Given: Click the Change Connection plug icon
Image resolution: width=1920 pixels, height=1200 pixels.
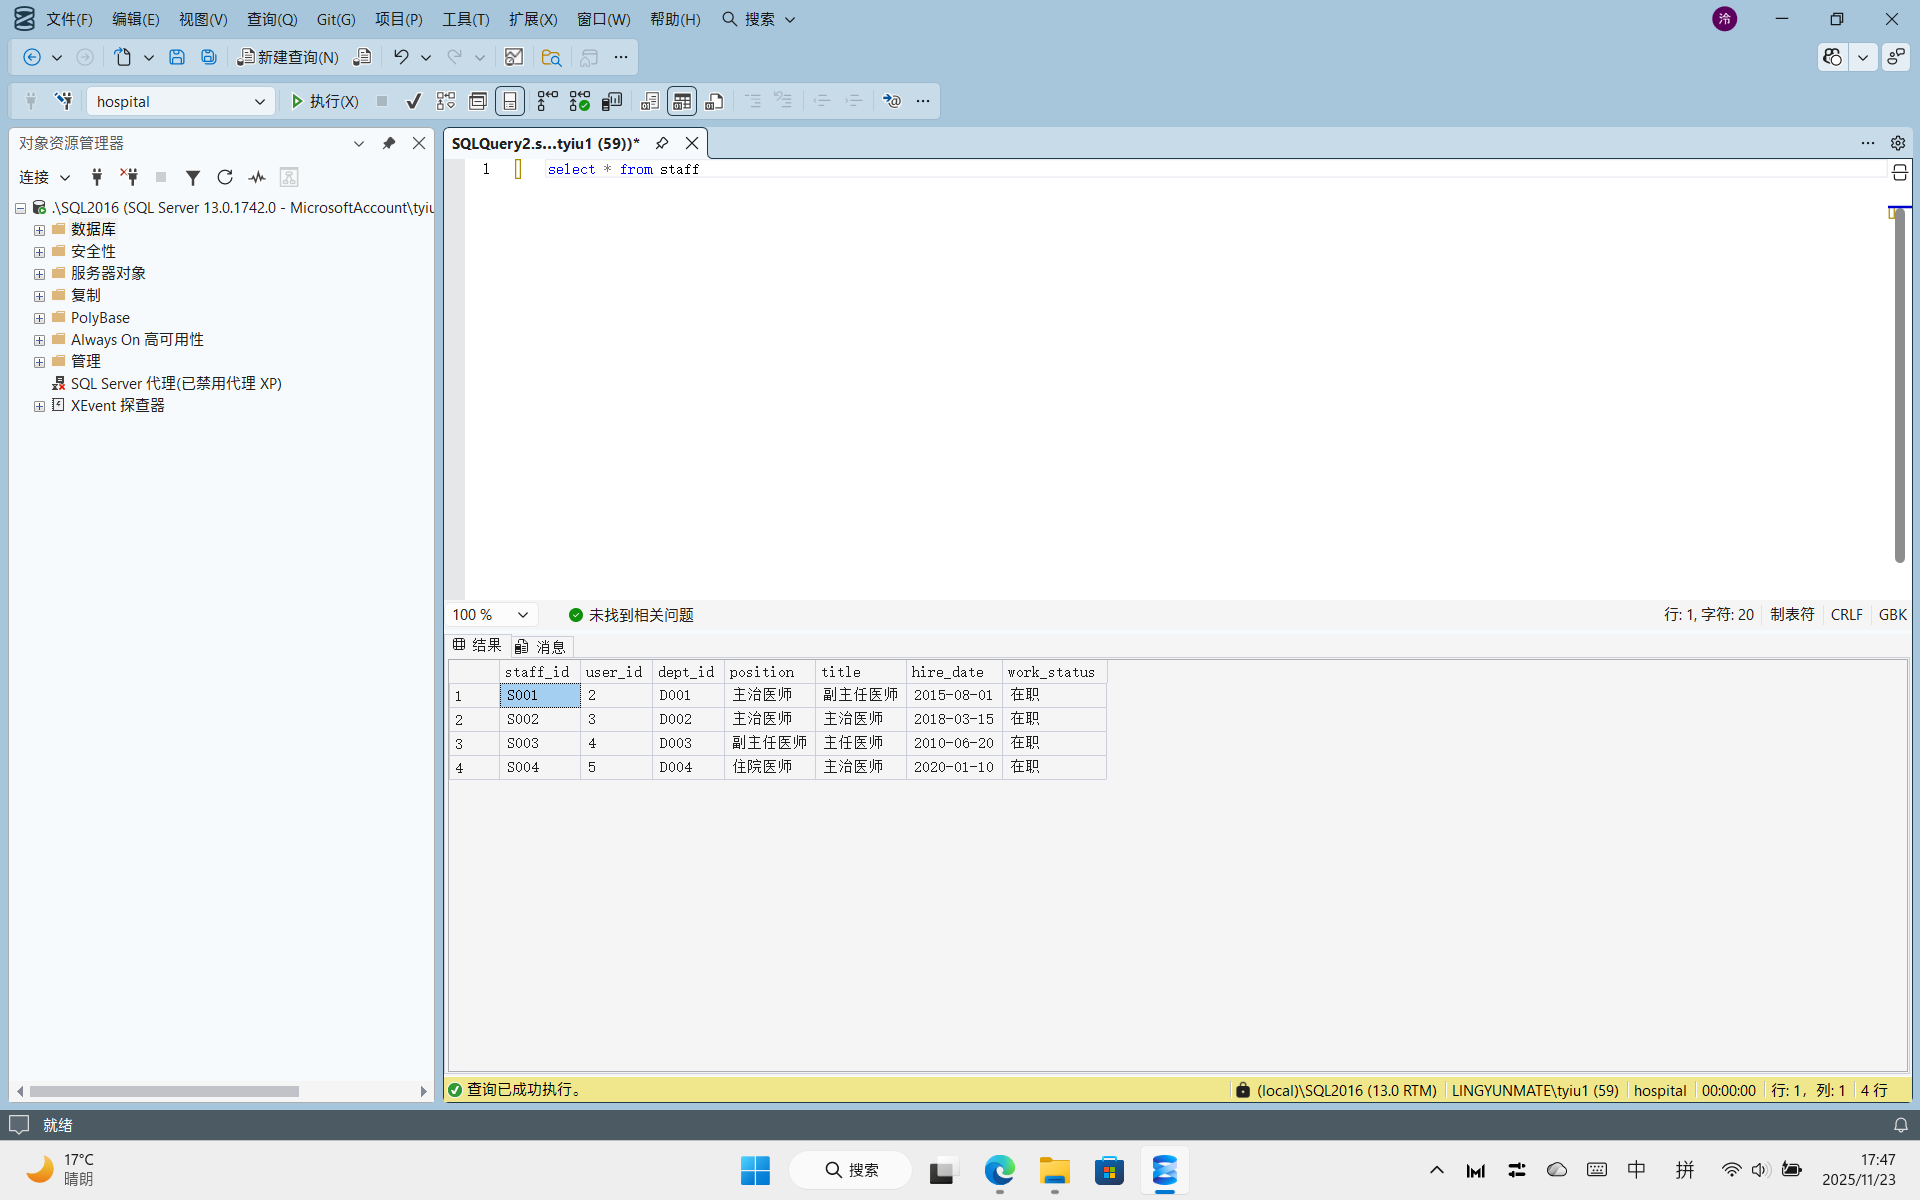Looking at the screenshot, I should 63,101.
